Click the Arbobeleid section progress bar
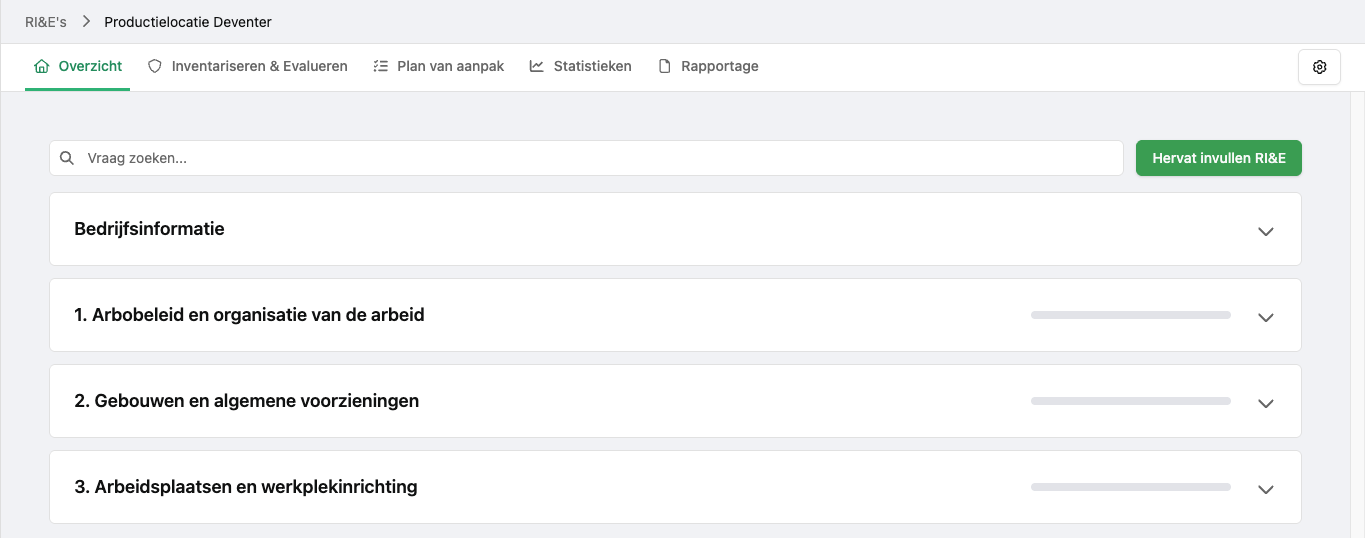Image resolution: width=1365 pixels, height=538 pixels. [1130, 315]
